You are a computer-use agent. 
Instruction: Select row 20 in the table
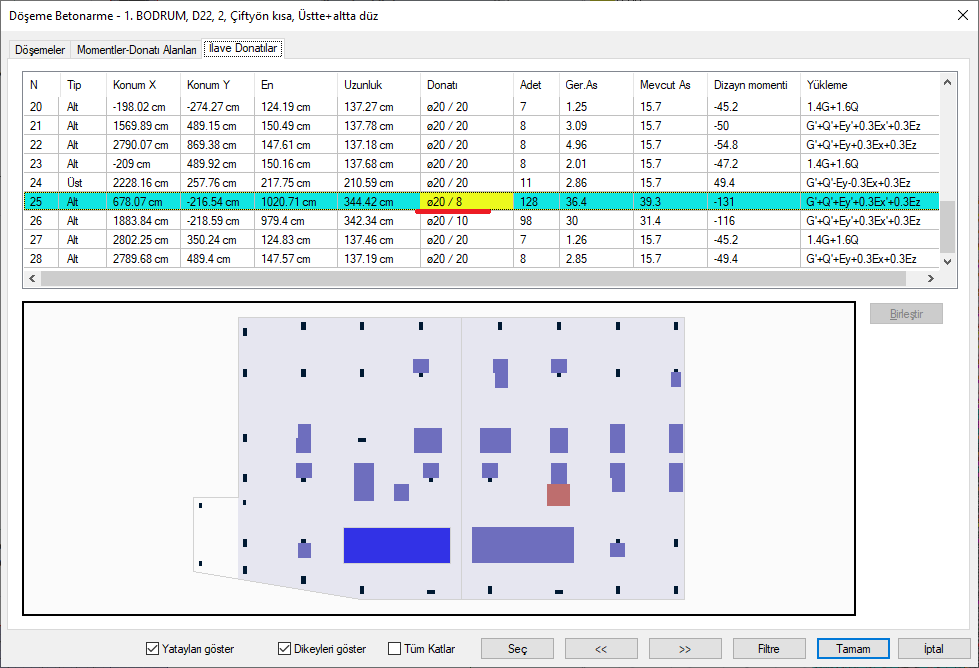click(481, 107)
